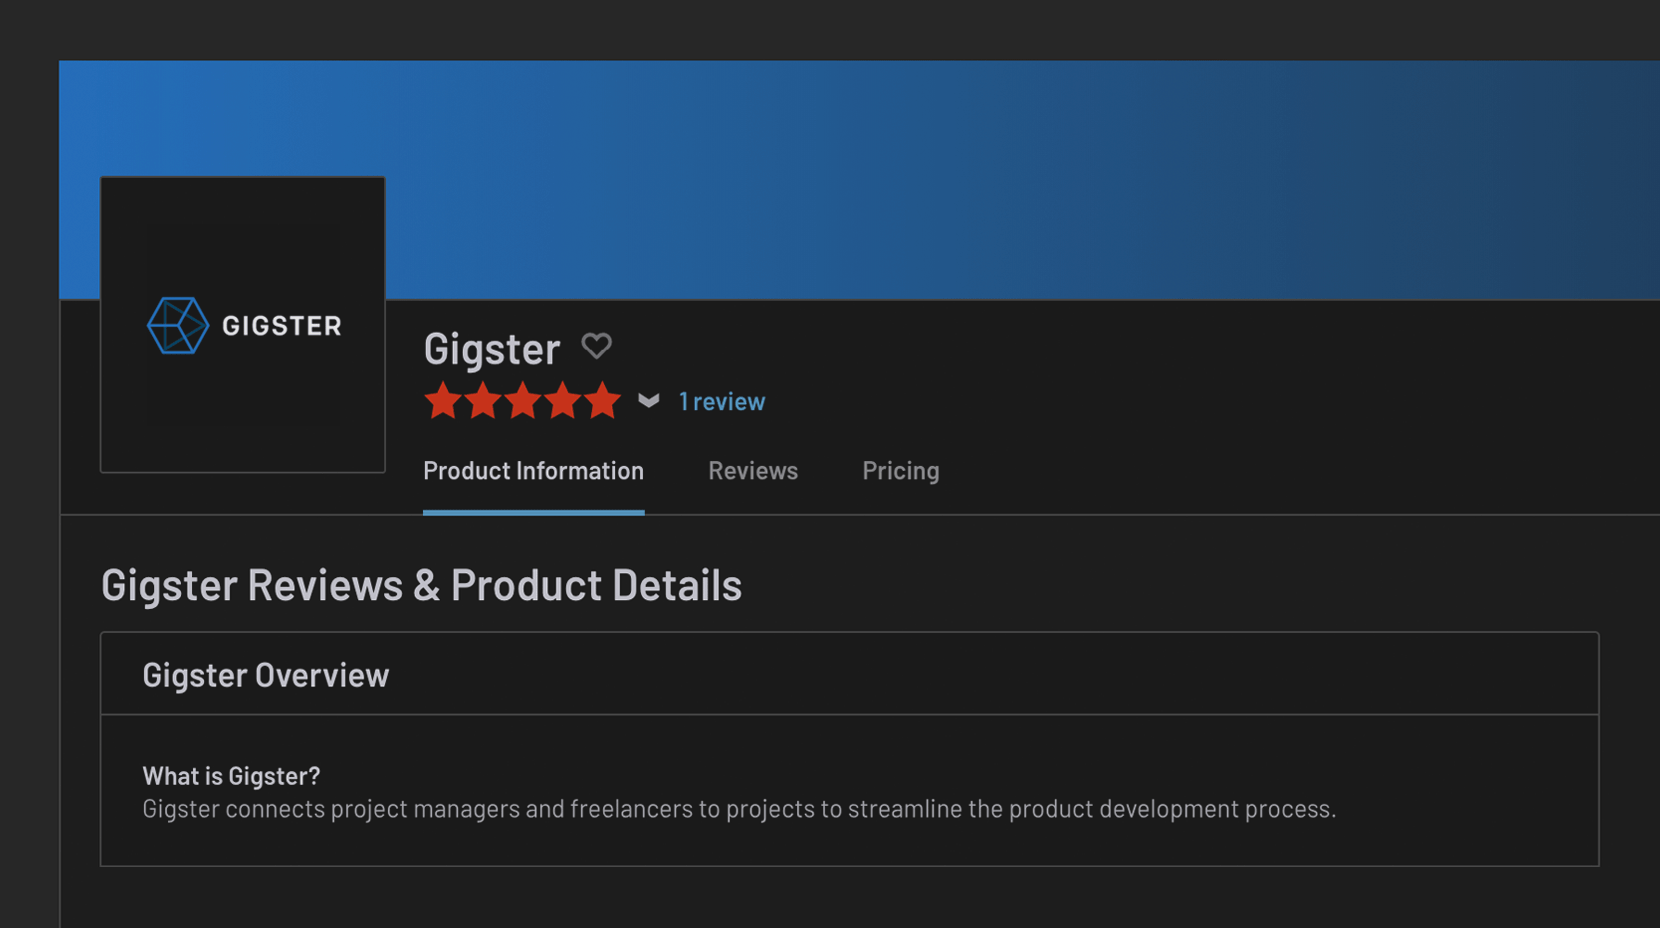Click the GIGSTER wordmark in the logo tile
This screenshot has height=928, width=1660.
click(x=281, y=326)
